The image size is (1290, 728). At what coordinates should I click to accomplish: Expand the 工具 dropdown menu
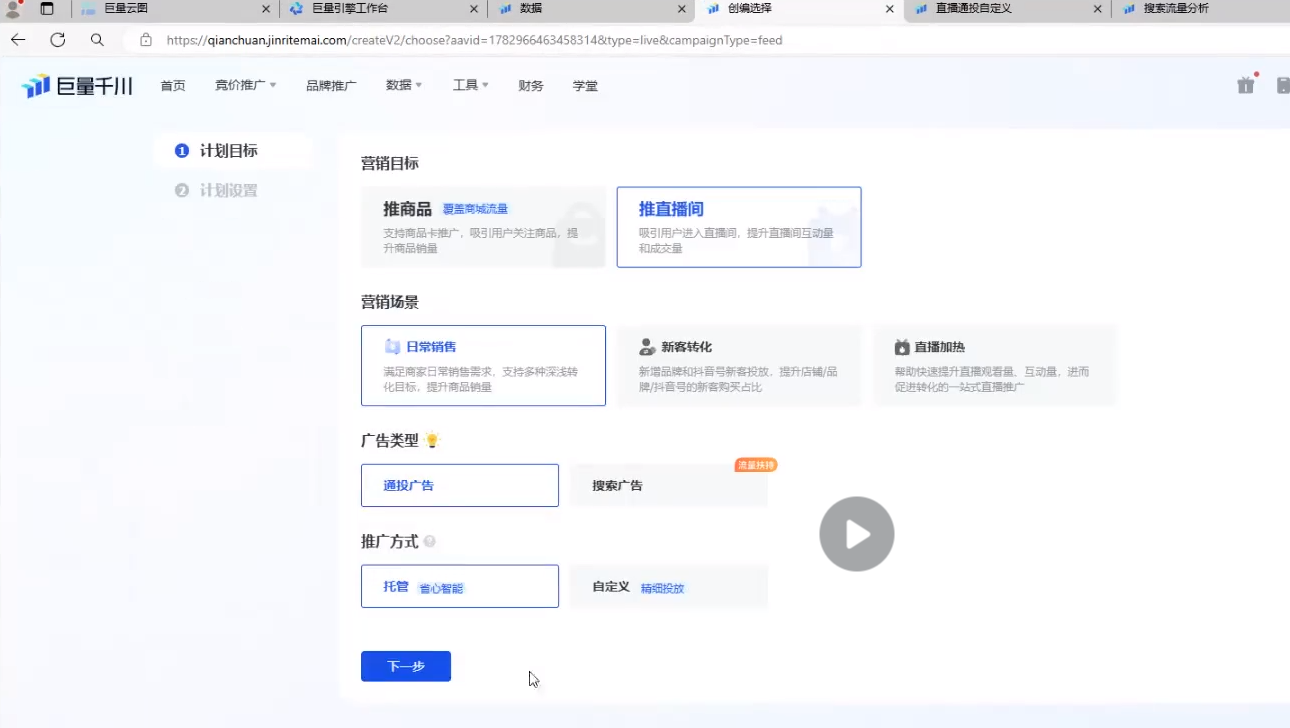(x=470, y=86)
